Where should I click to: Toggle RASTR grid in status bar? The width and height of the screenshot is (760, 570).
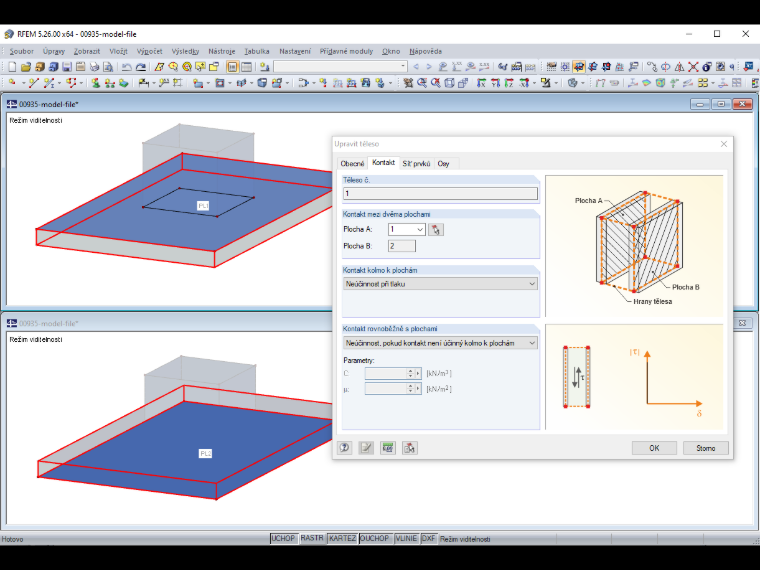(312, 538)
